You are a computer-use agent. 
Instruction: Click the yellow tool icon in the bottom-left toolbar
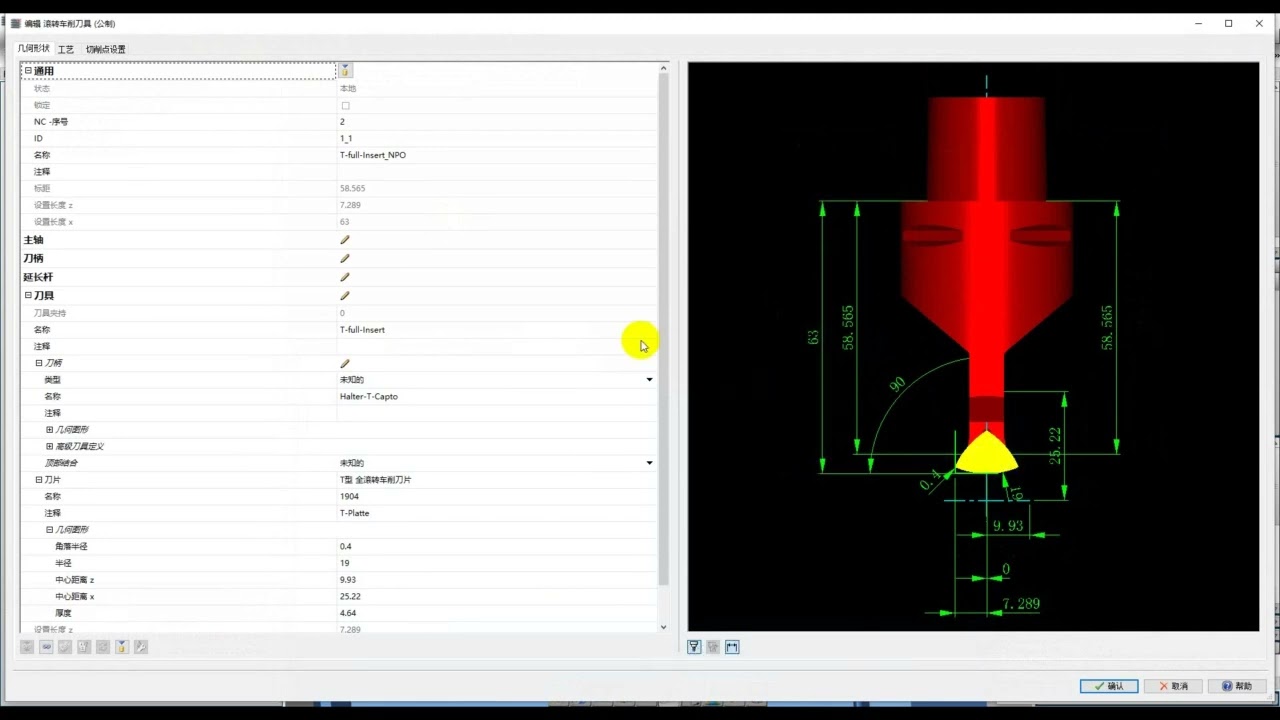(122, 647)
